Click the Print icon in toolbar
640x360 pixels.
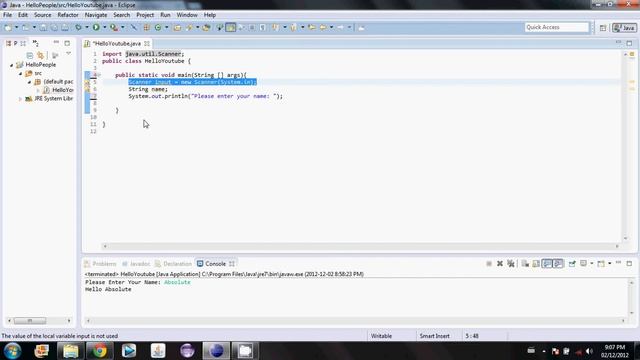(65, 27)
